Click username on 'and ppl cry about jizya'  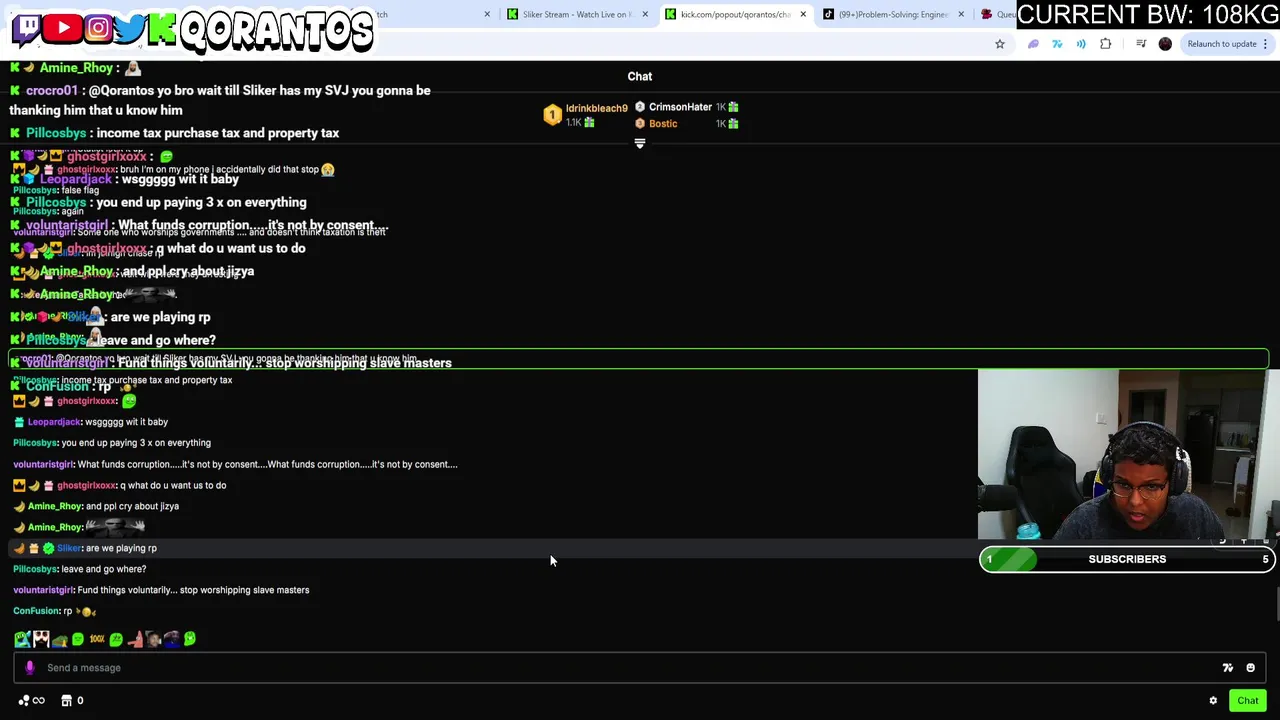click(x=55, y=506)
